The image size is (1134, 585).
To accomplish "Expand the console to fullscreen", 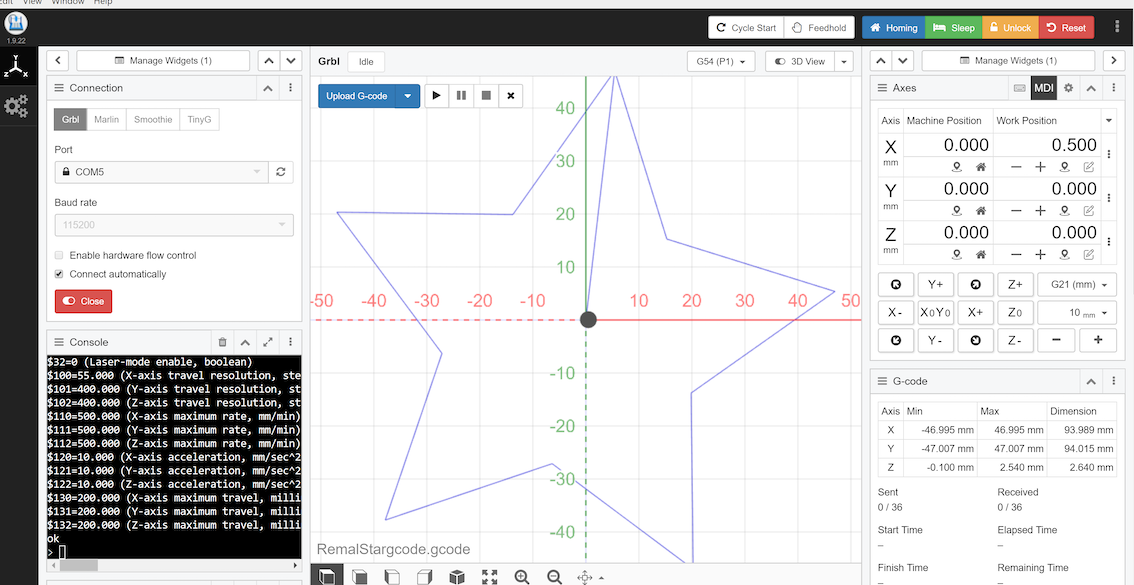I will tap(268, 342).
